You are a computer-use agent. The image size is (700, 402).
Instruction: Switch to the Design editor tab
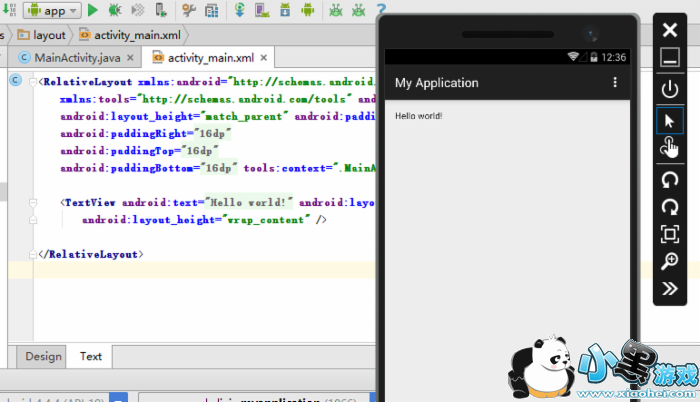point(43,356)
